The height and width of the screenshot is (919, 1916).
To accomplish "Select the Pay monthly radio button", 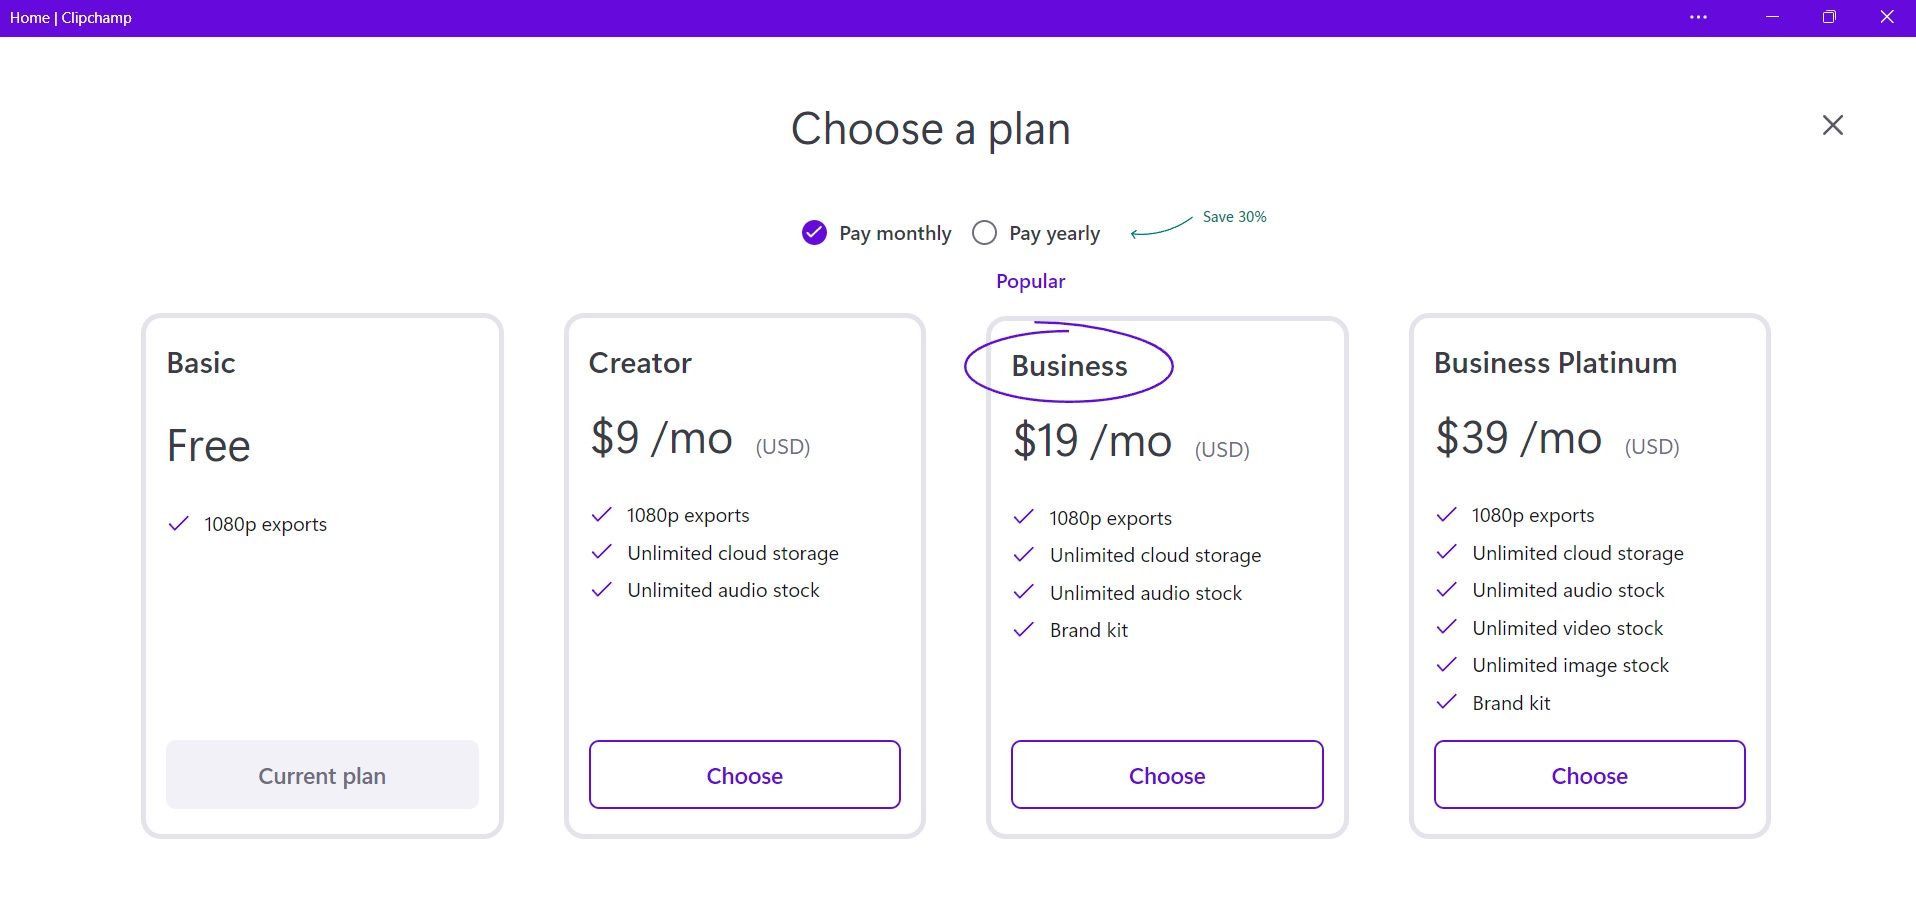I will click(x=813, y=232).
